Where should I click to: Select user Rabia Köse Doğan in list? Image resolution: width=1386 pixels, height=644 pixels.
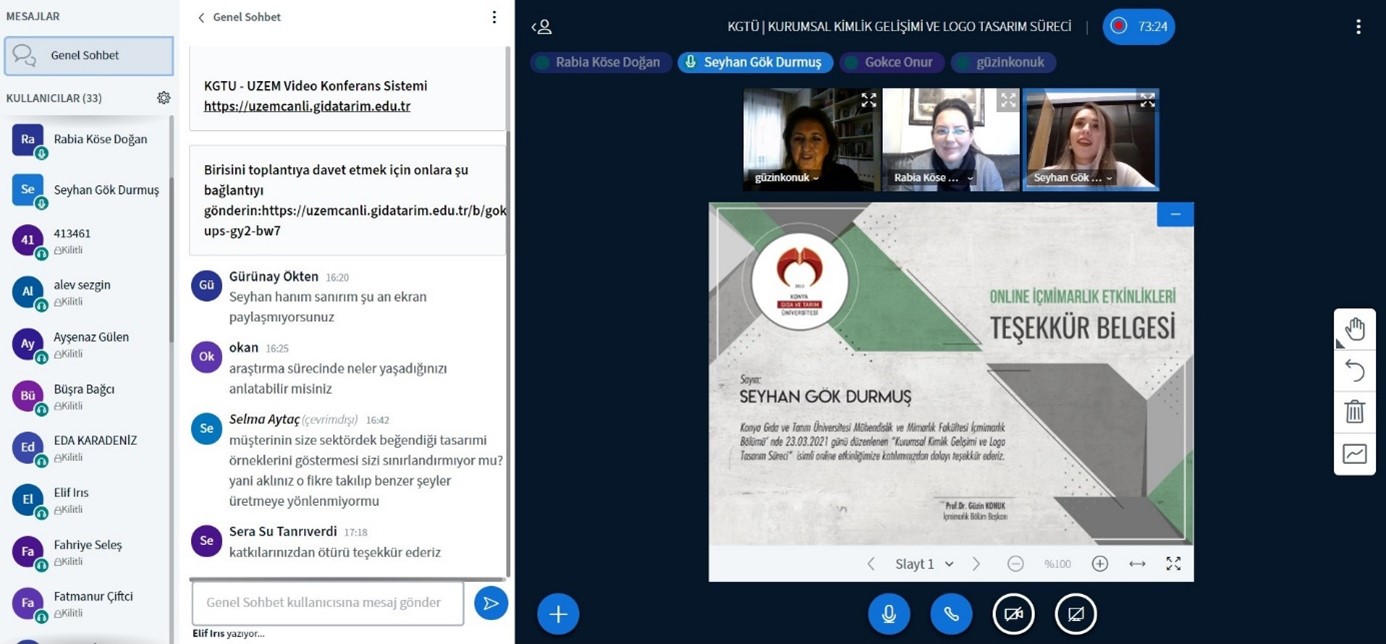[x=86, y=140]
